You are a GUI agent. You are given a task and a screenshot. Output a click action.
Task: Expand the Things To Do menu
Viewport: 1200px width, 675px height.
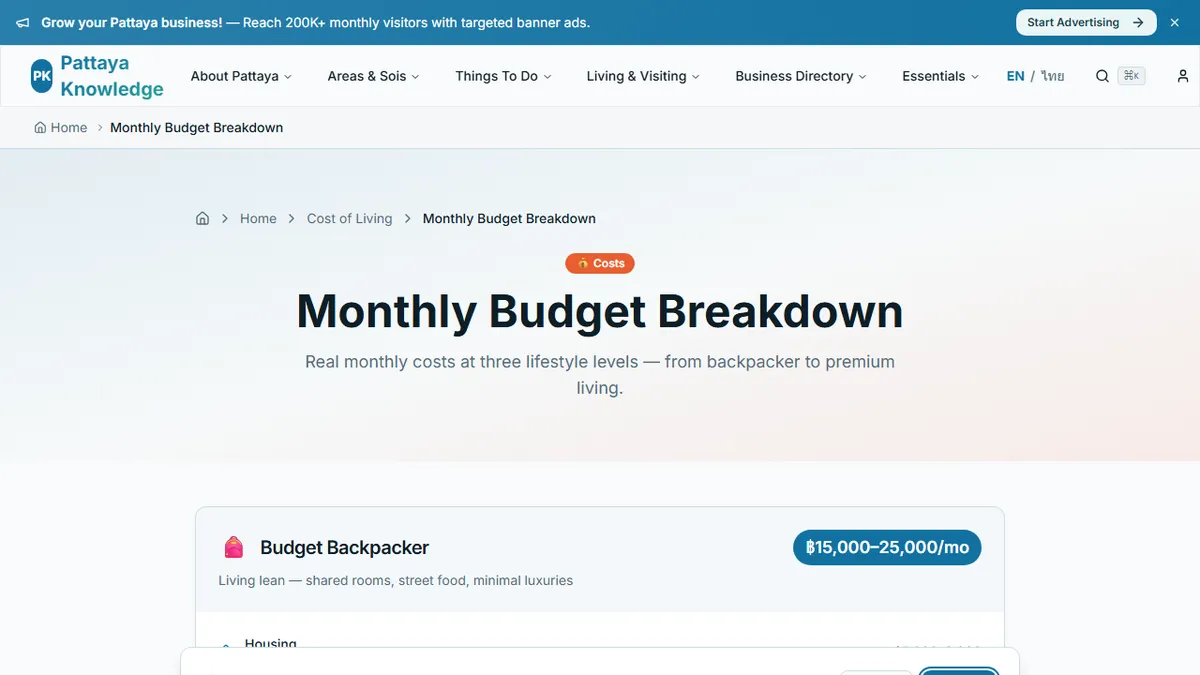[503, 76]
